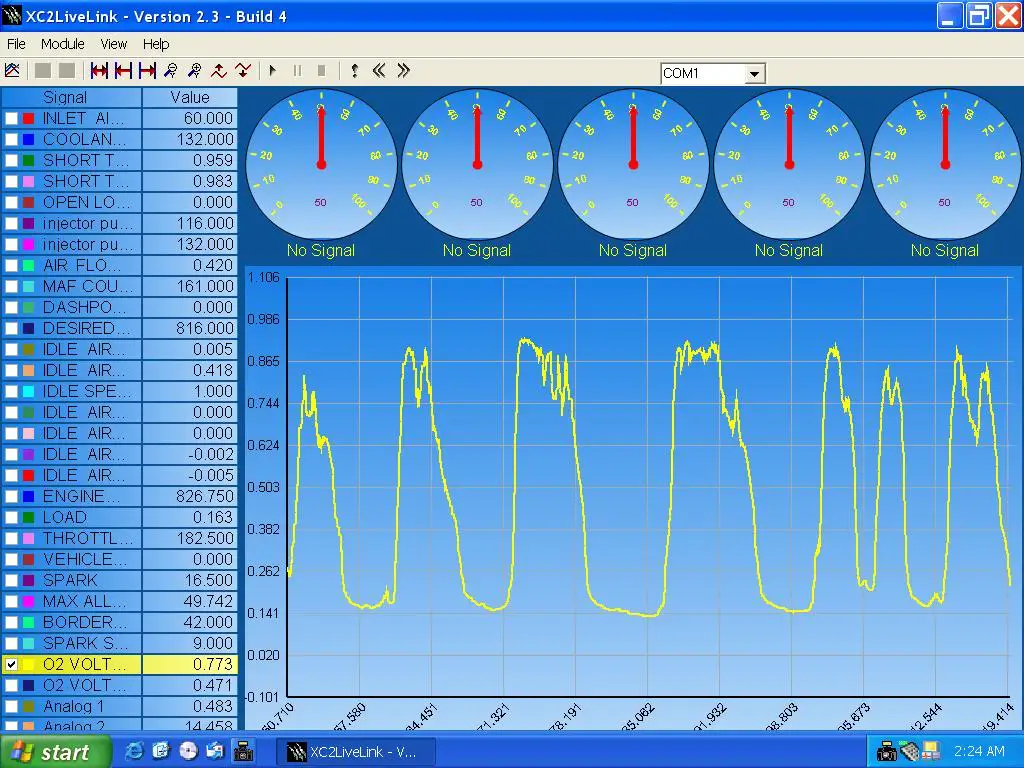Uncheck the highlighted O2 VOLT... checkbox
The height and width of the screenshot is (768, 1024).
coord(11,664)
